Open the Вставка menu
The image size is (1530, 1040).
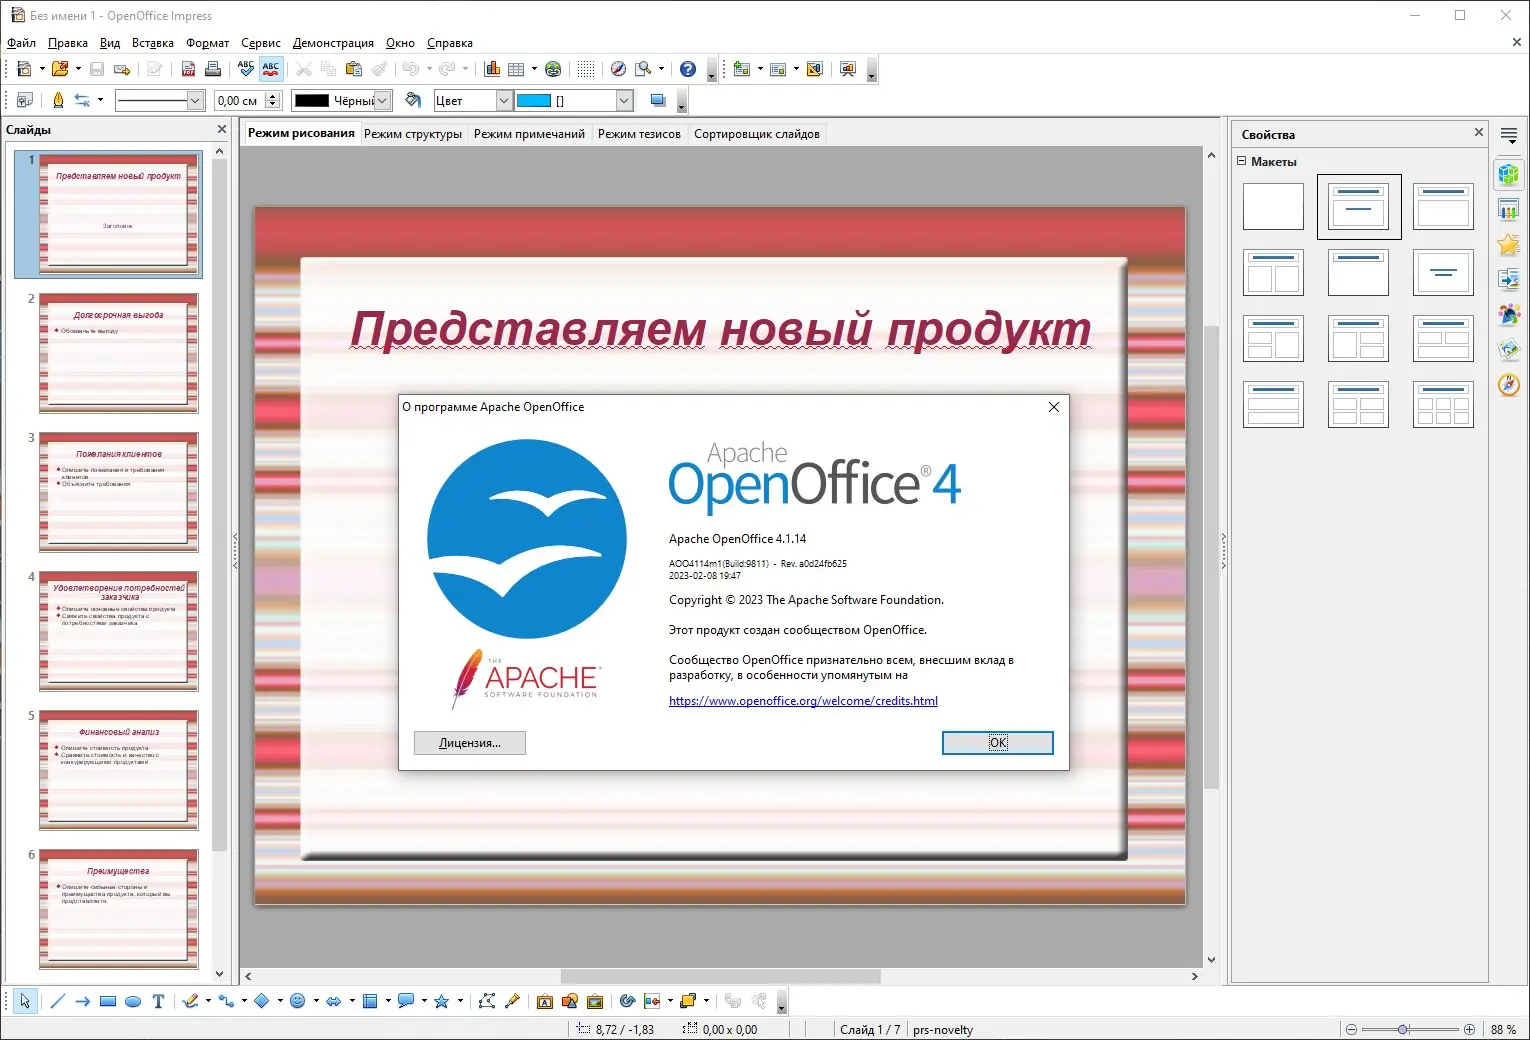[153, 43]
